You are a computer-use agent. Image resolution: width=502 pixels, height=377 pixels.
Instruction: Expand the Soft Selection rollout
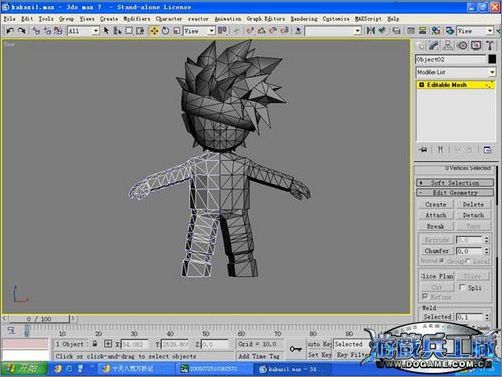coord(455,183)
